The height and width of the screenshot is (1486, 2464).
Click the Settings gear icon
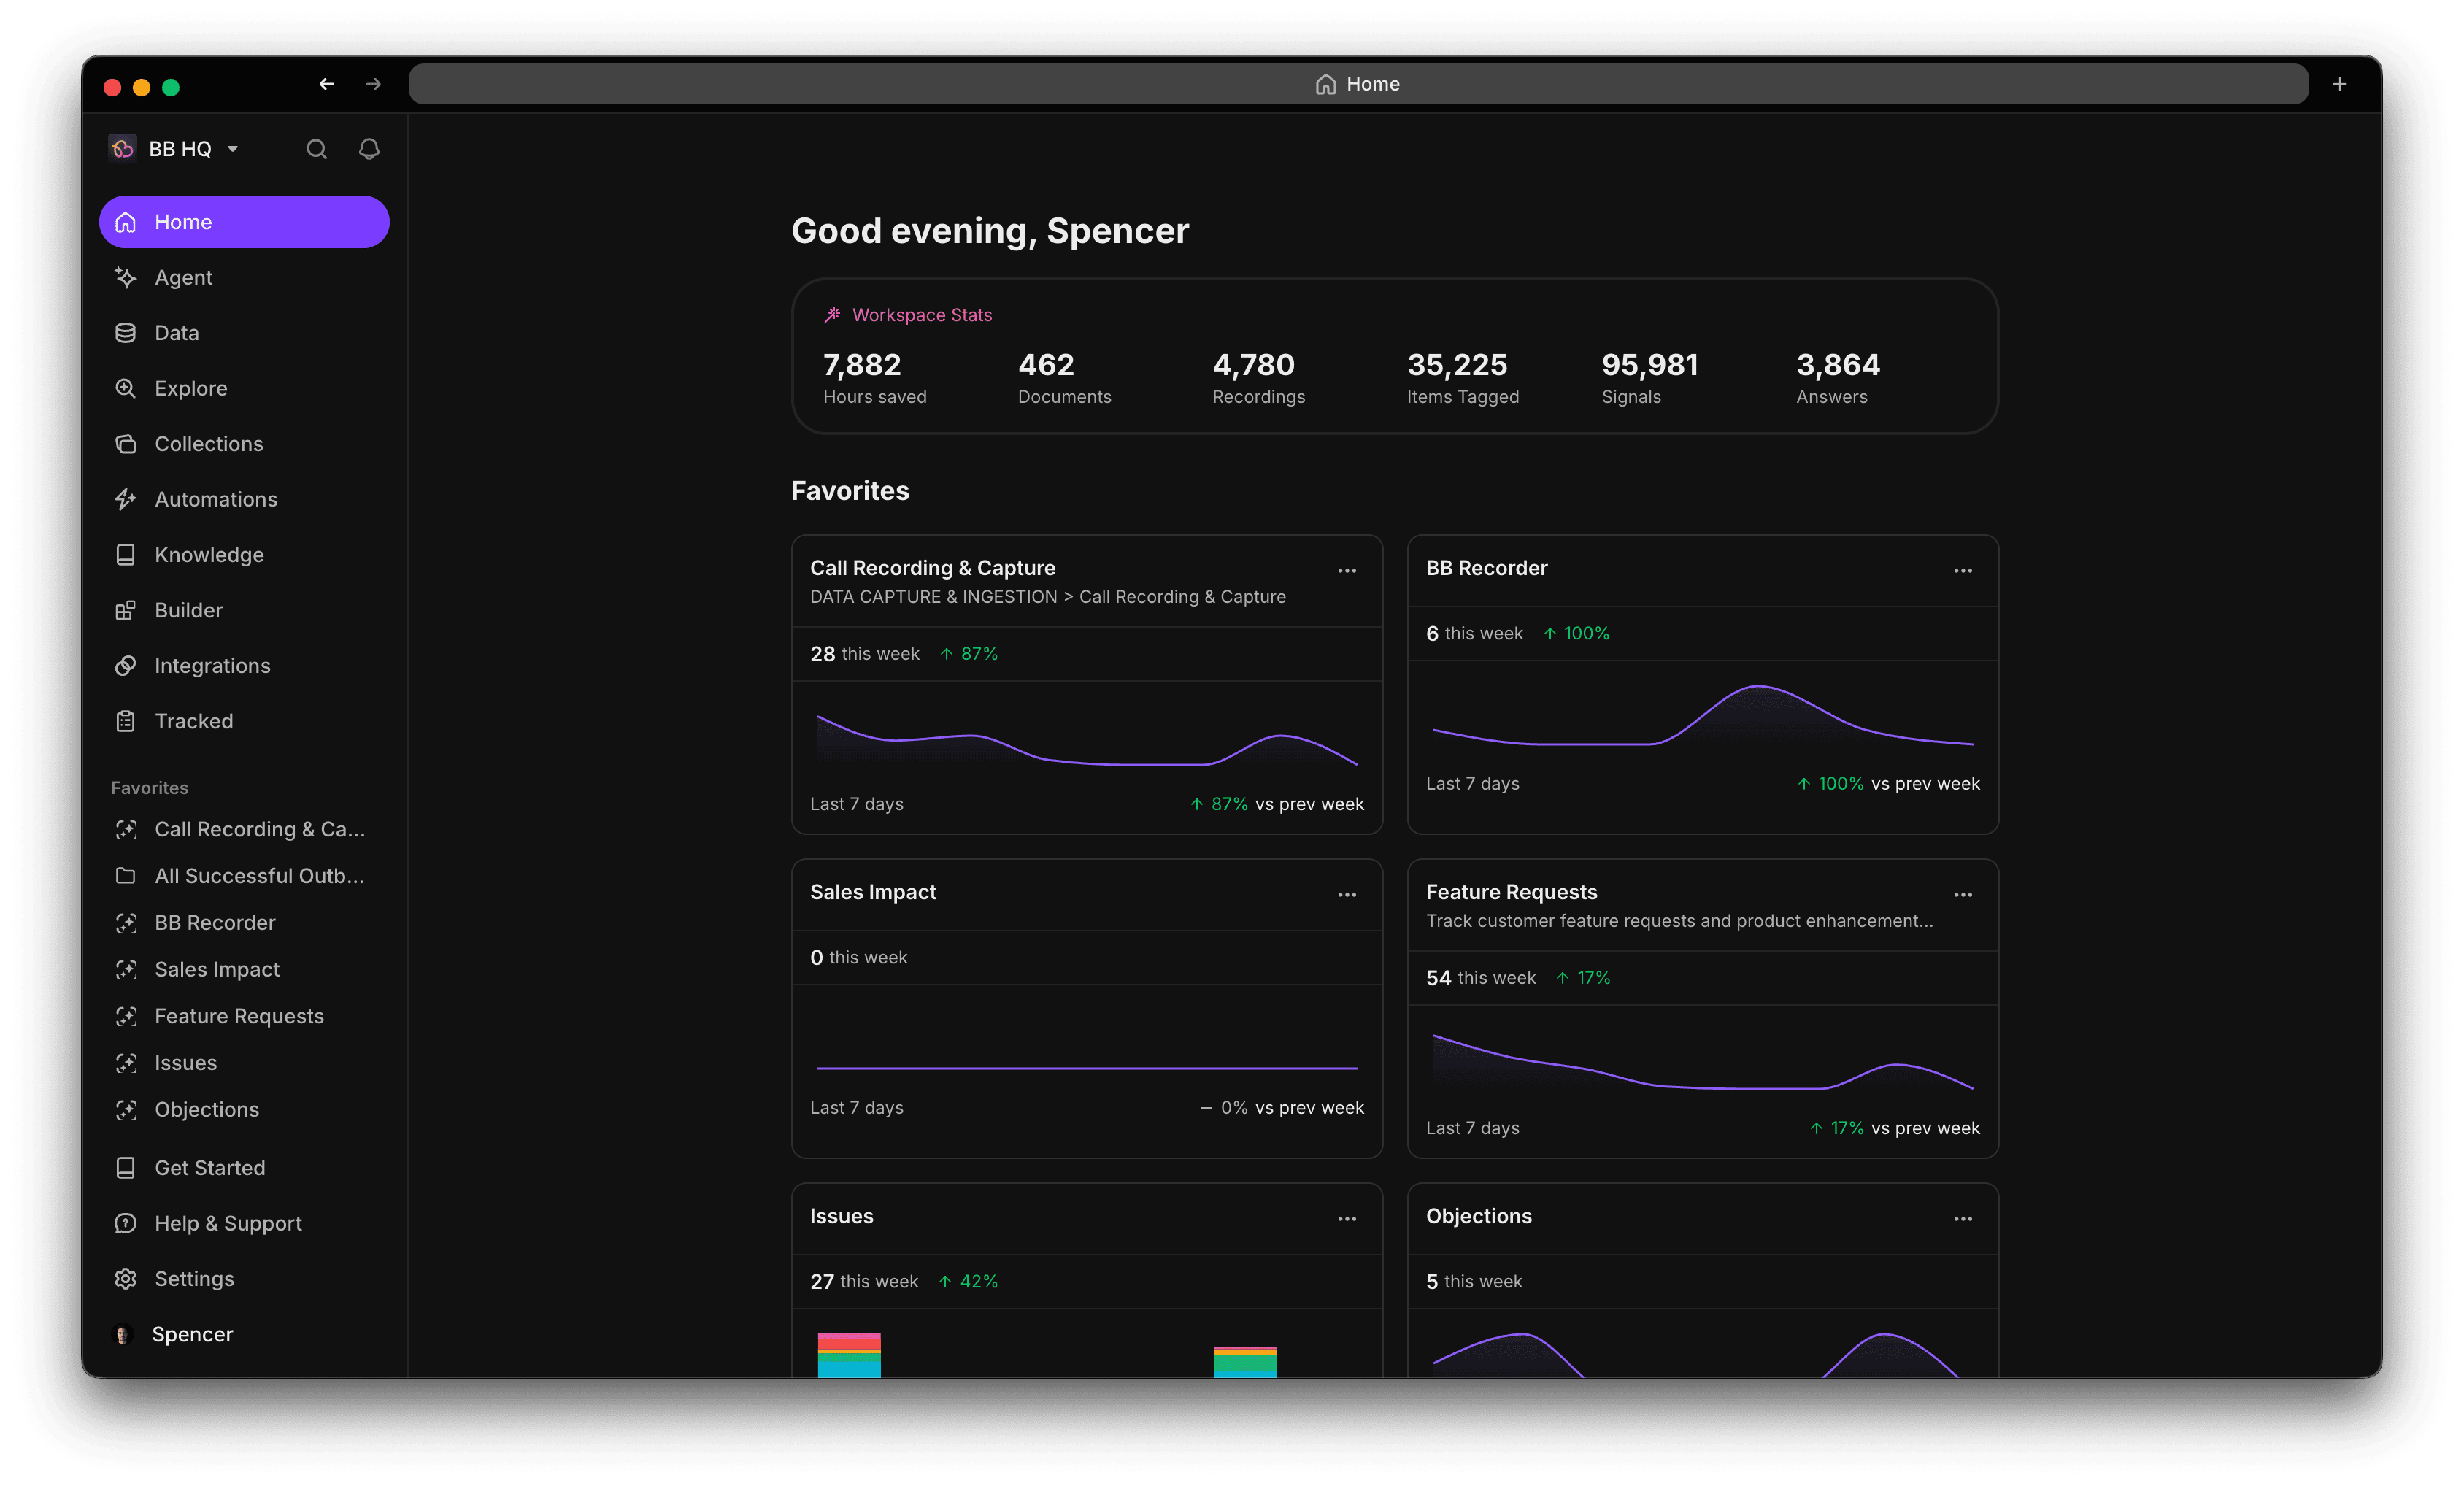click(125, 1279)
